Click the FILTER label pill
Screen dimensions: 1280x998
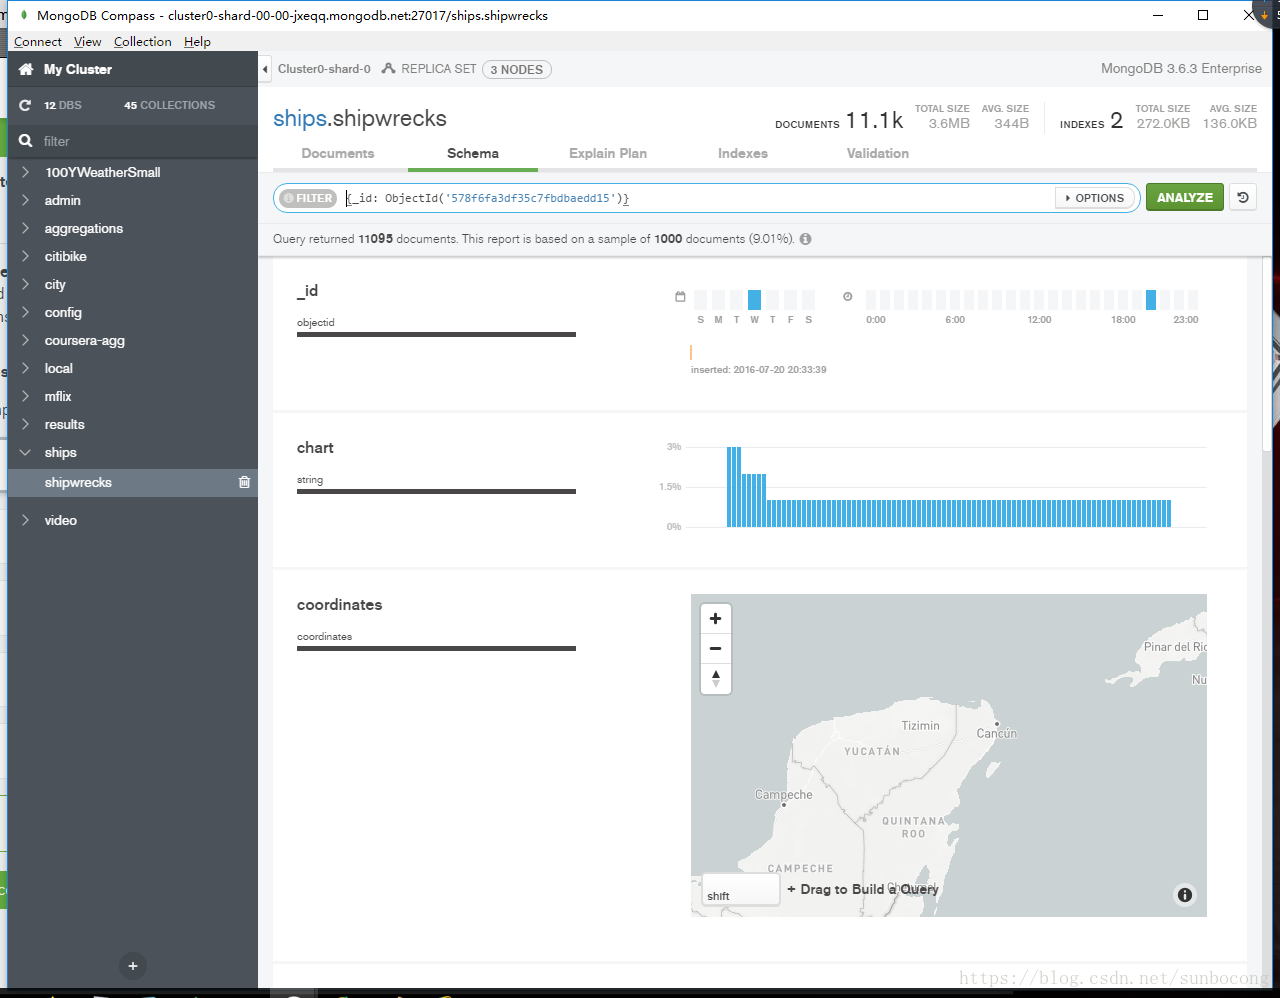click(308, 198)
